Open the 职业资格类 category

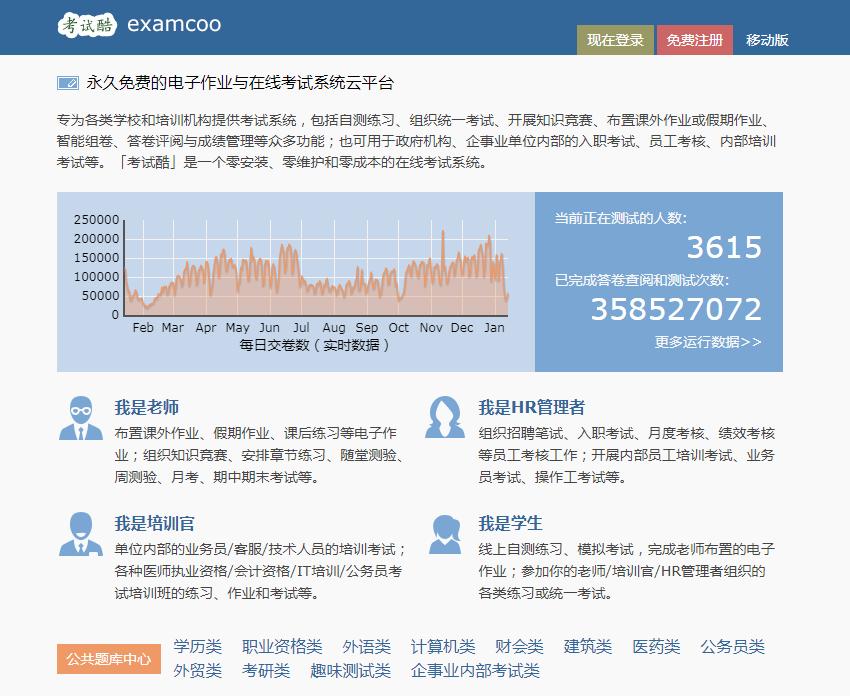tap(282, 646)
